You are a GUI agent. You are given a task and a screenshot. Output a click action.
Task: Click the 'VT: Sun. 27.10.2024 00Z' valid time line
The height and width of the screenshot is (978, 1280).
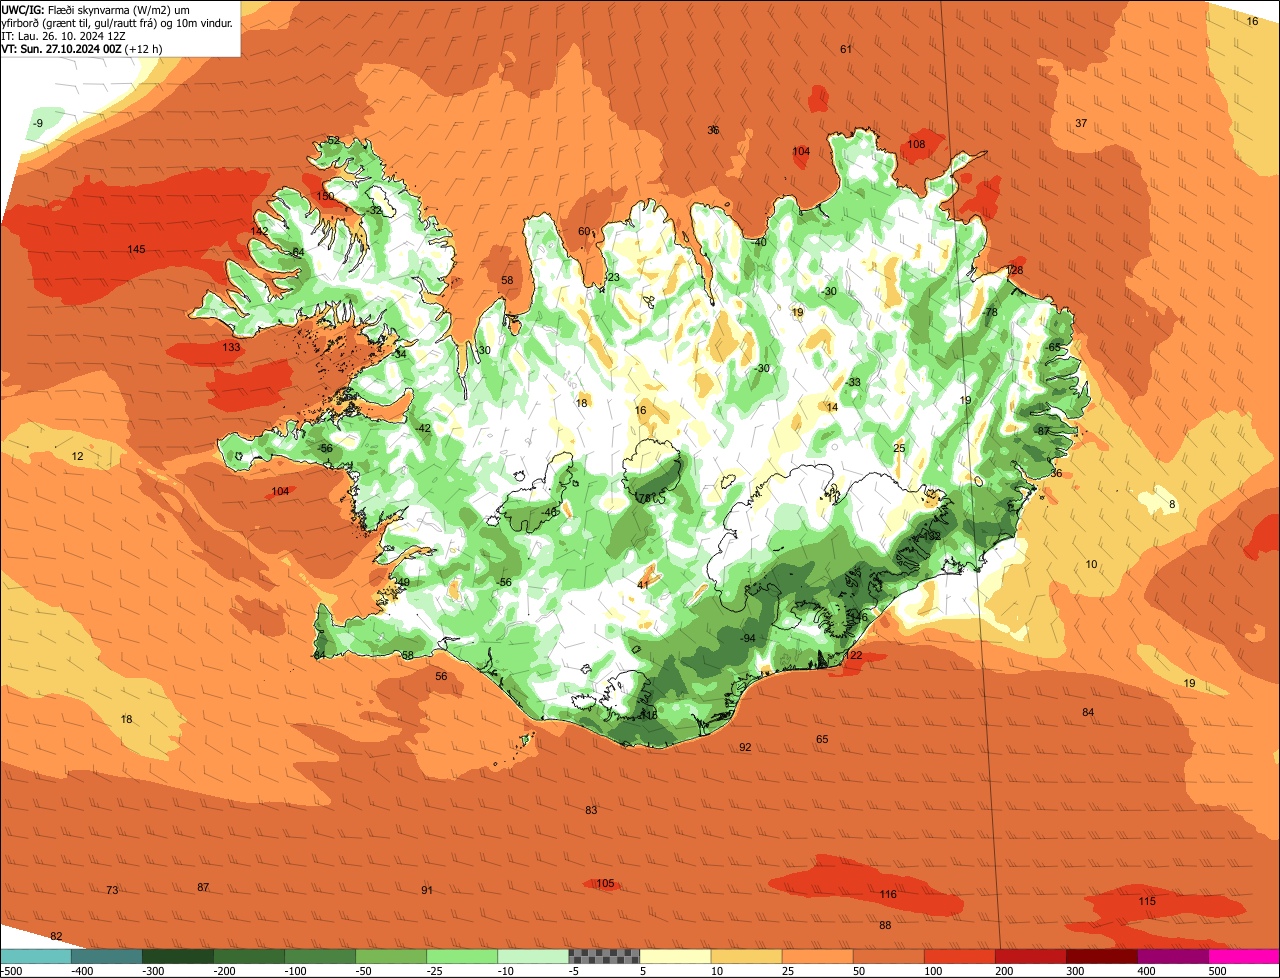tap(82, 49)
